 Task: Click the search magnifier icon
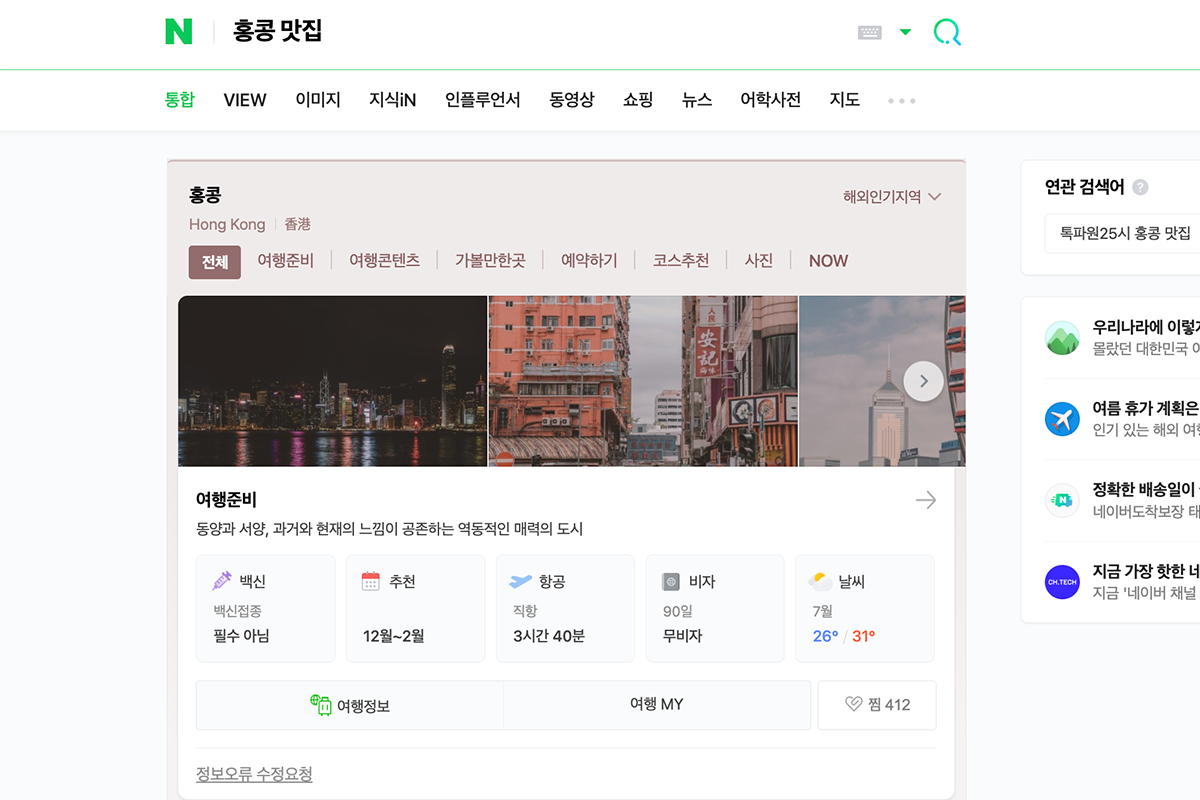tap(946, 31)
